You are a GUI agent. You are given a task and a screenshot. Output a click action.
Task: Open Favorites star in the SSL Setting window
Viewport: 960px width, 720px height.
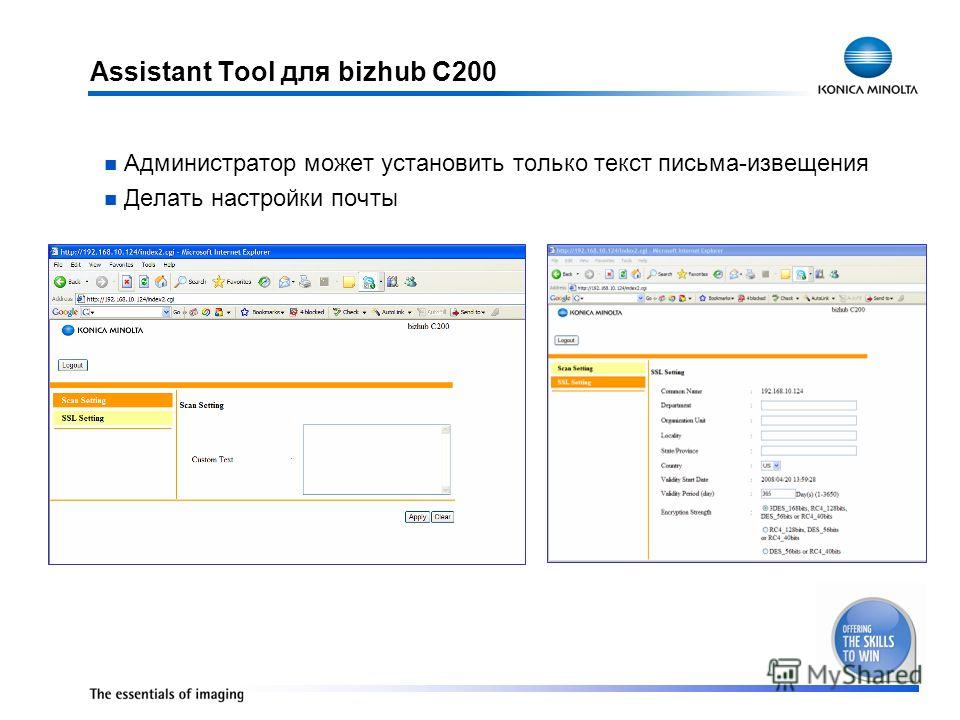point(692,274)
